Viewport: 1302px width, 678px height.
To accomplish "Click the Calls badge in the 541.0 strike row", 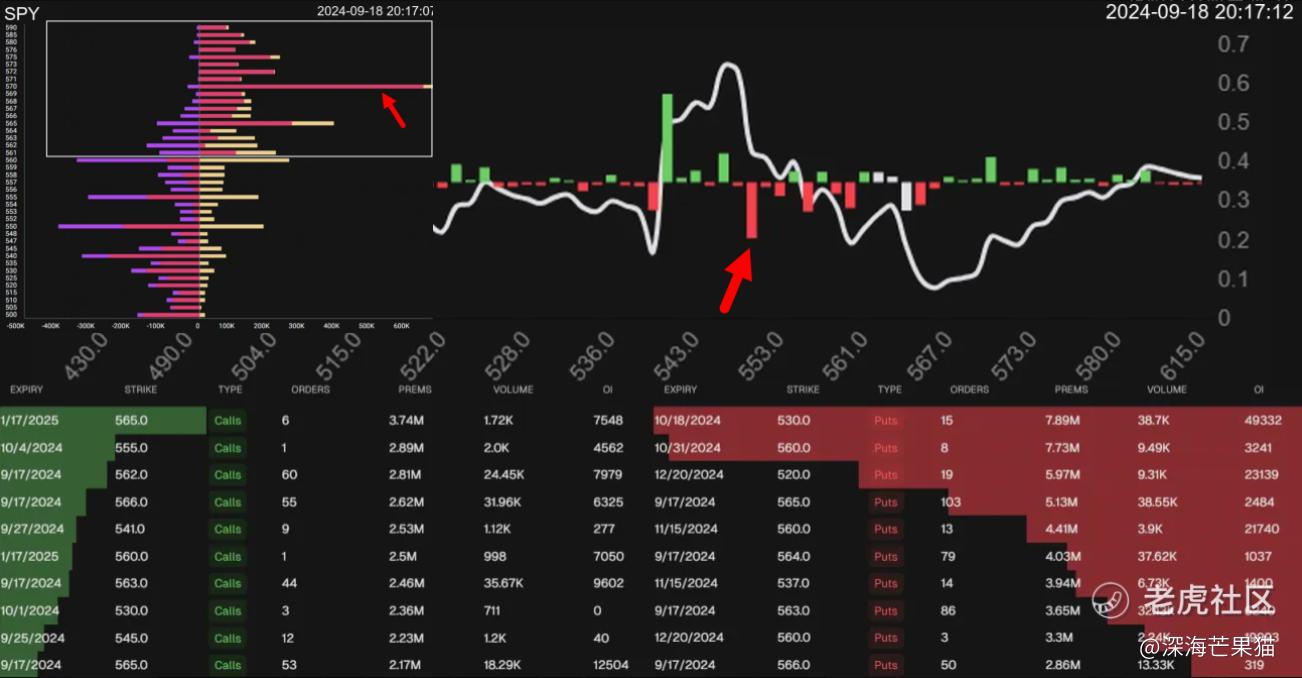I will tap(228, 529).
